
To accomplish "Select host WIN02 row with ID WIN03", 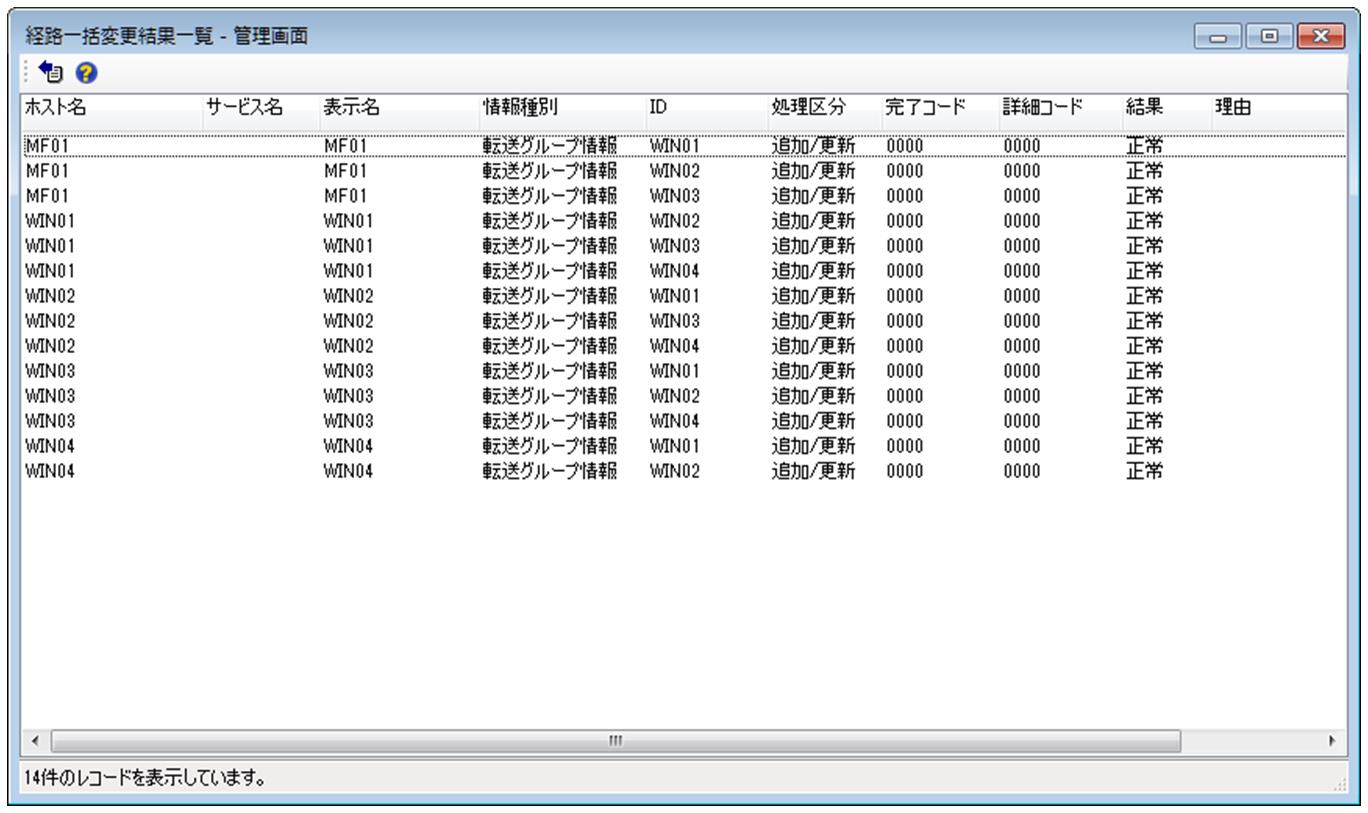I will click(x=684, y=321).
